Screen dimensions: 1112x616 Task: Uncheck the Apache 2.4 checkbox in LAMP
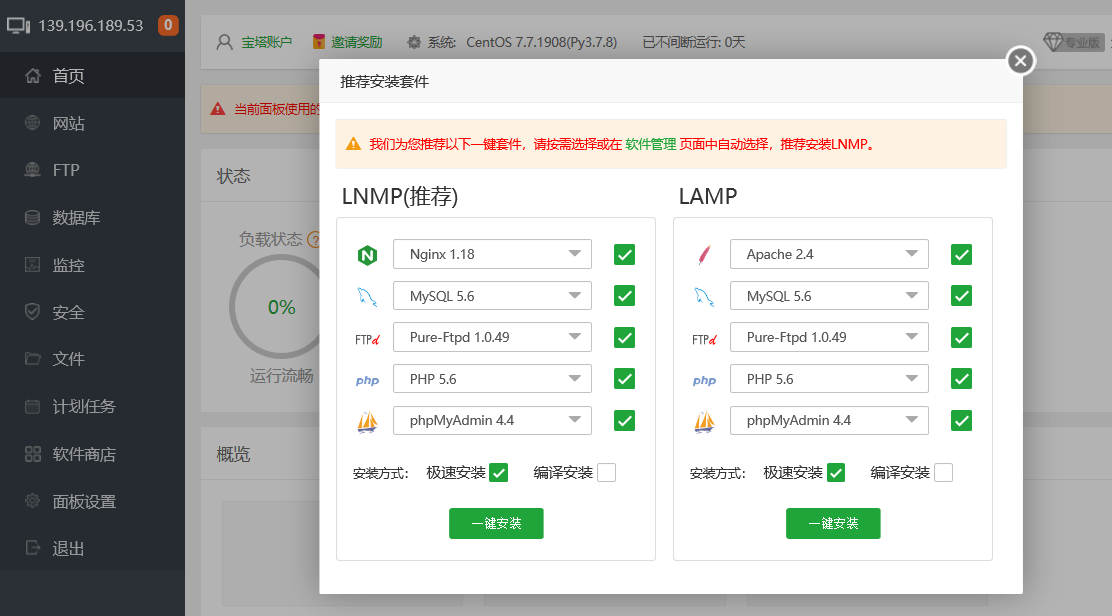(961, 254)
